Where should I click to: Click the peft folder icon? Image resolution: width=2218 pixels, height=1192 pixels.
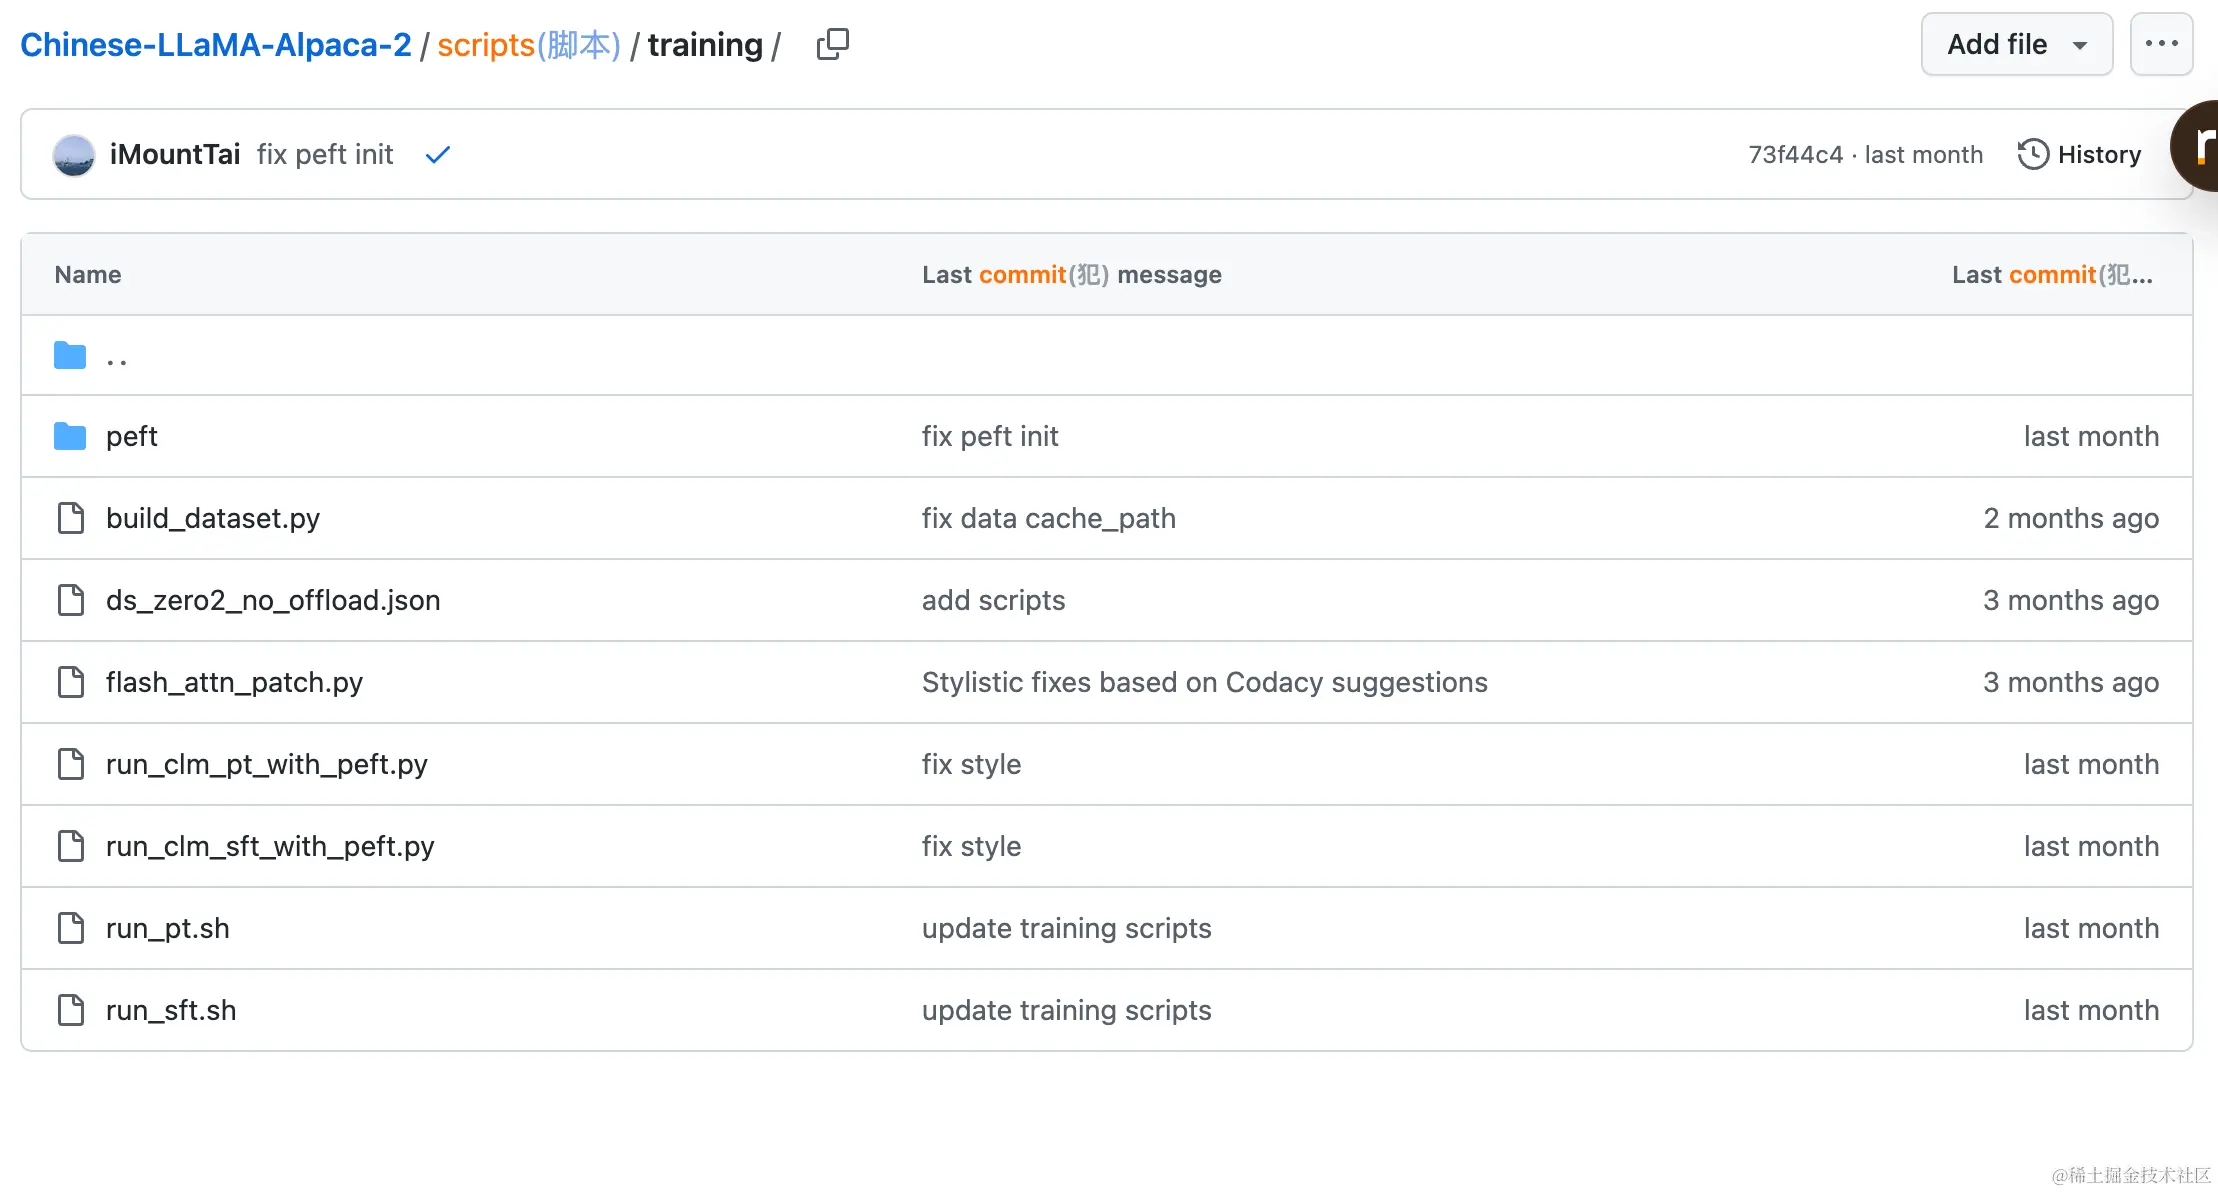pyautogui.click(x=70, y=436)
